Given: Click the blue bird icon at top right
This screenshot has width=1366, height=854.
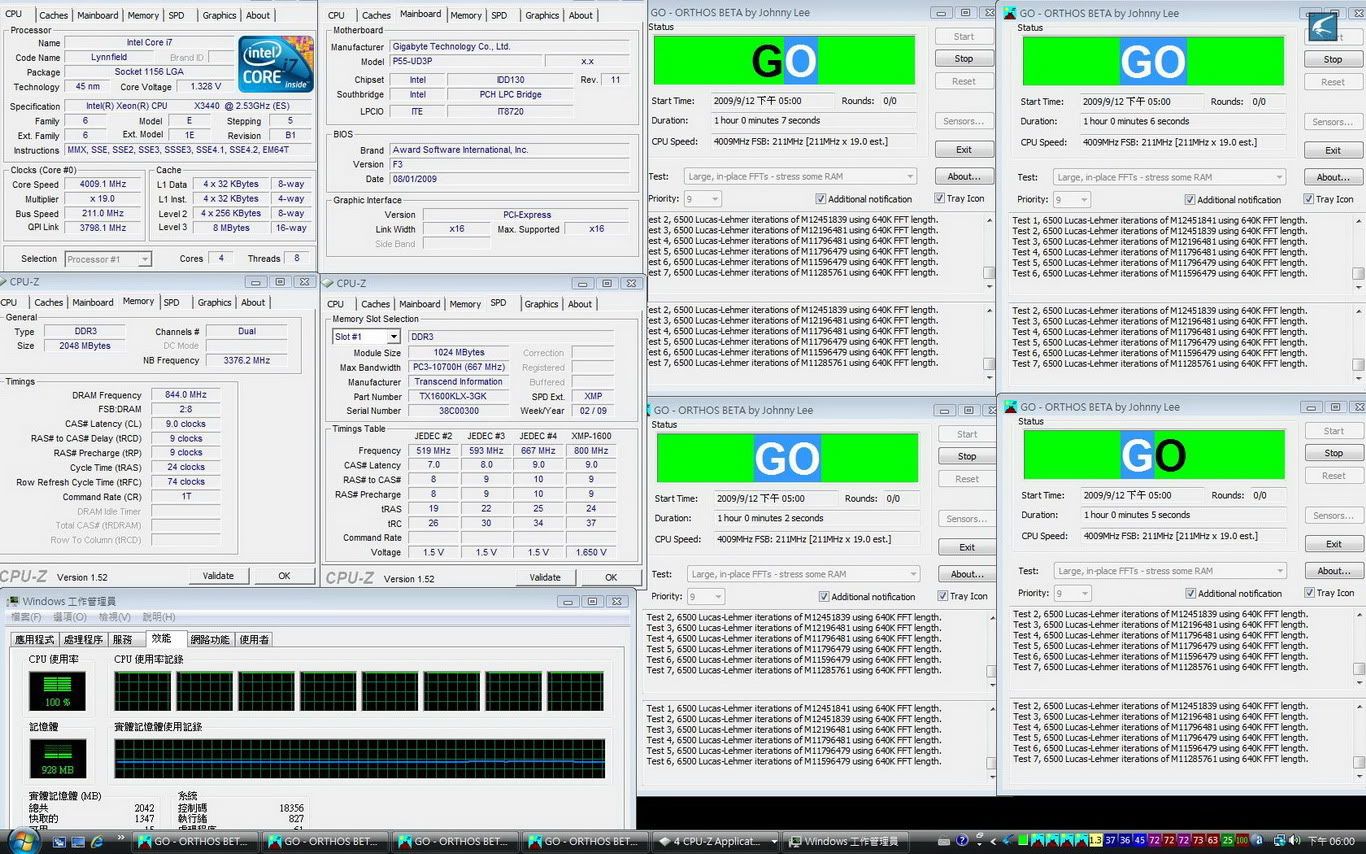Looking at the screenshot, I should point(1322,26).
